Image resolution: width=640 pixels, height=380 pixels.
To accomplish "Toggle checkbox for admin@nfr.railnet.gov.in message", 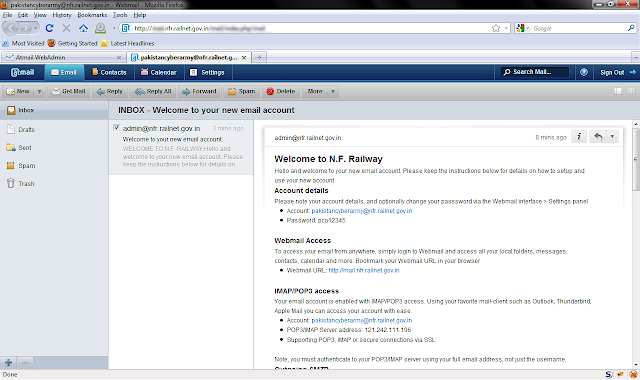I will pyautogui.click(x=116, y=127).
